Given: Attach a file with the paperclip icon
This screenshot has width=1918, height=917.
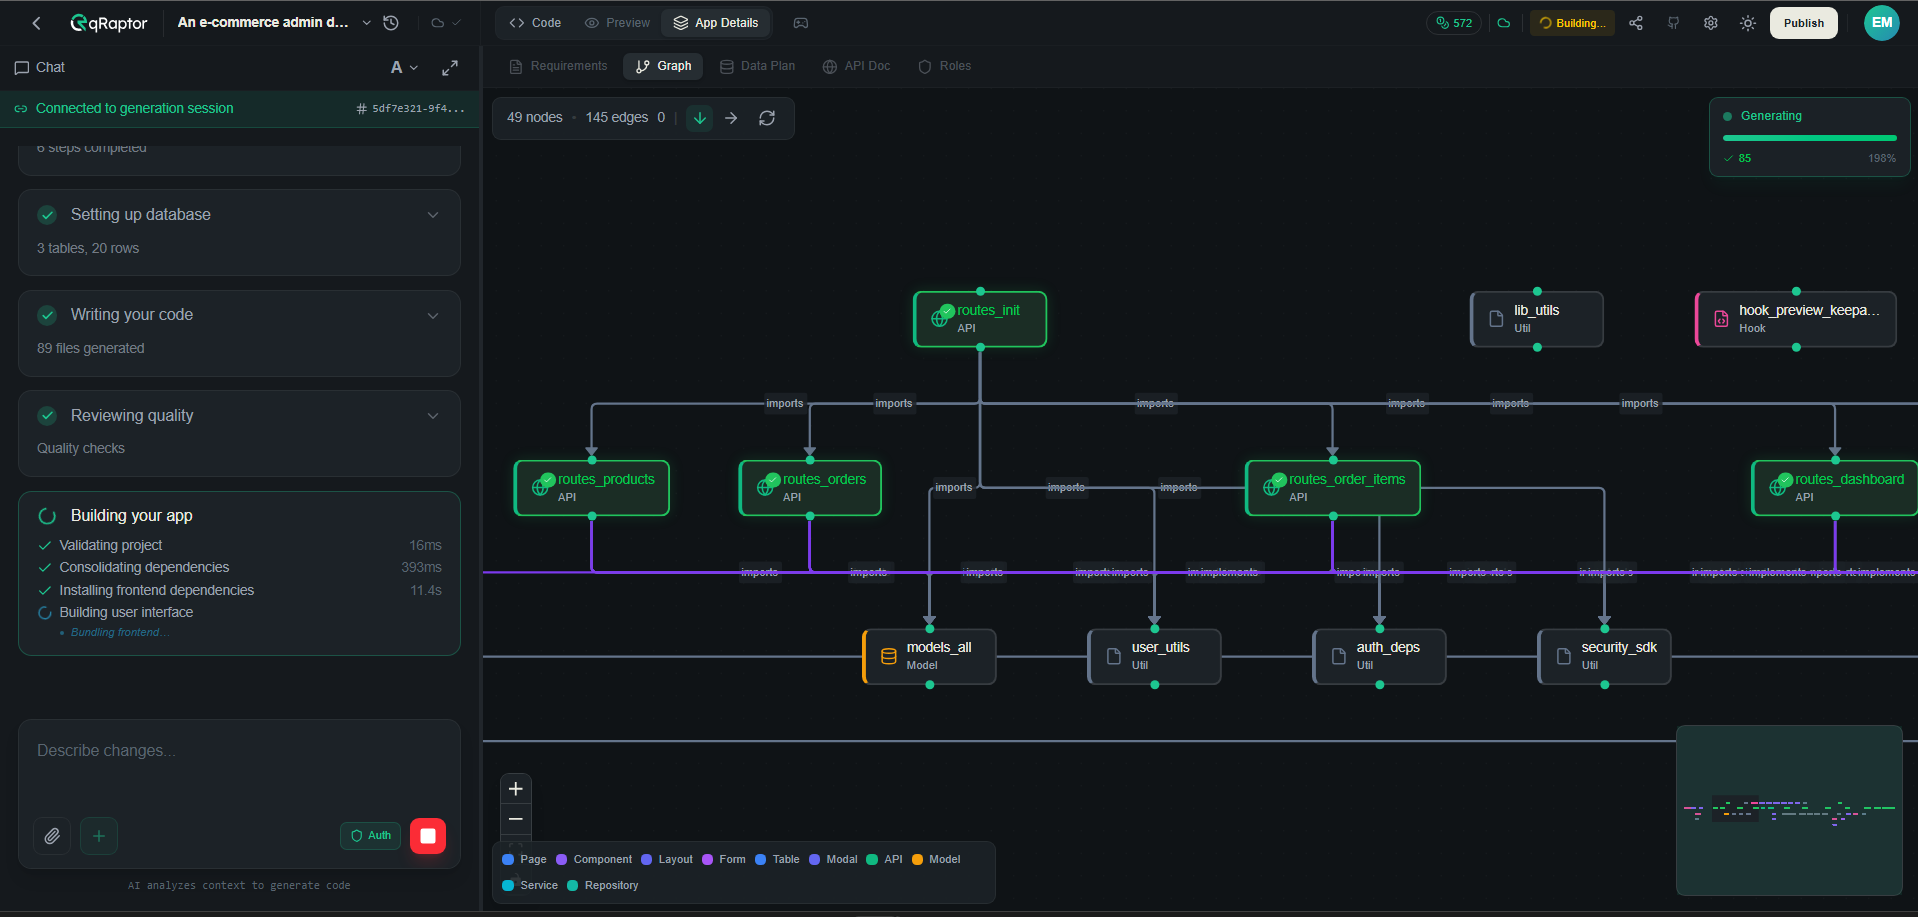Looking at the screenshot, I should tap(52, 836).
